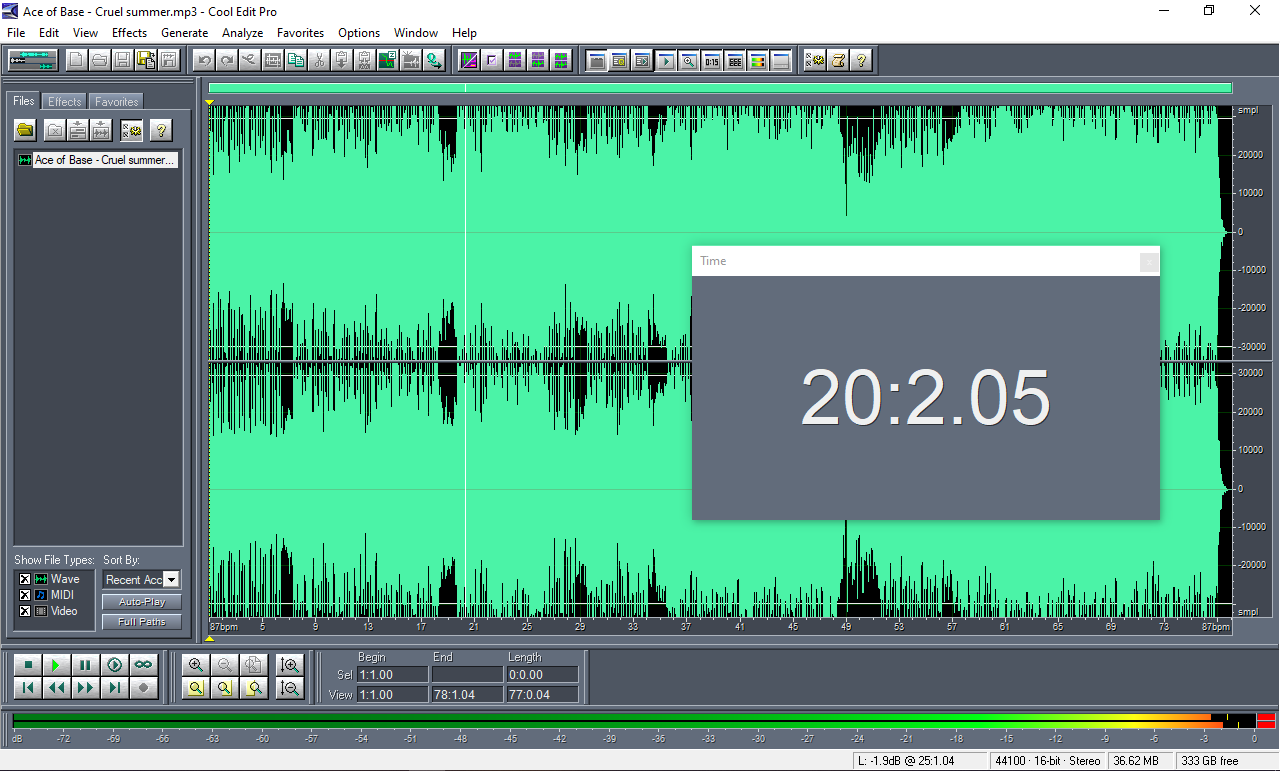Click the circled Play to End button
The width and height of the screenshot is (1280, 771).
click(x=115, y=664)
